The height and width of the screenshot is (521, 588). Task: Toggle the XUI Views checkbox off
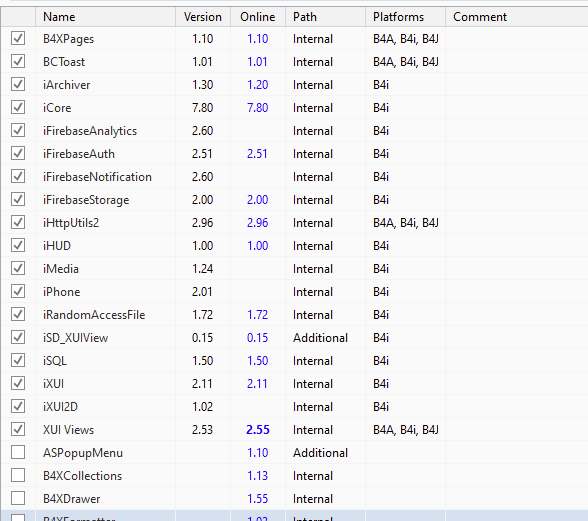[18, 429]
